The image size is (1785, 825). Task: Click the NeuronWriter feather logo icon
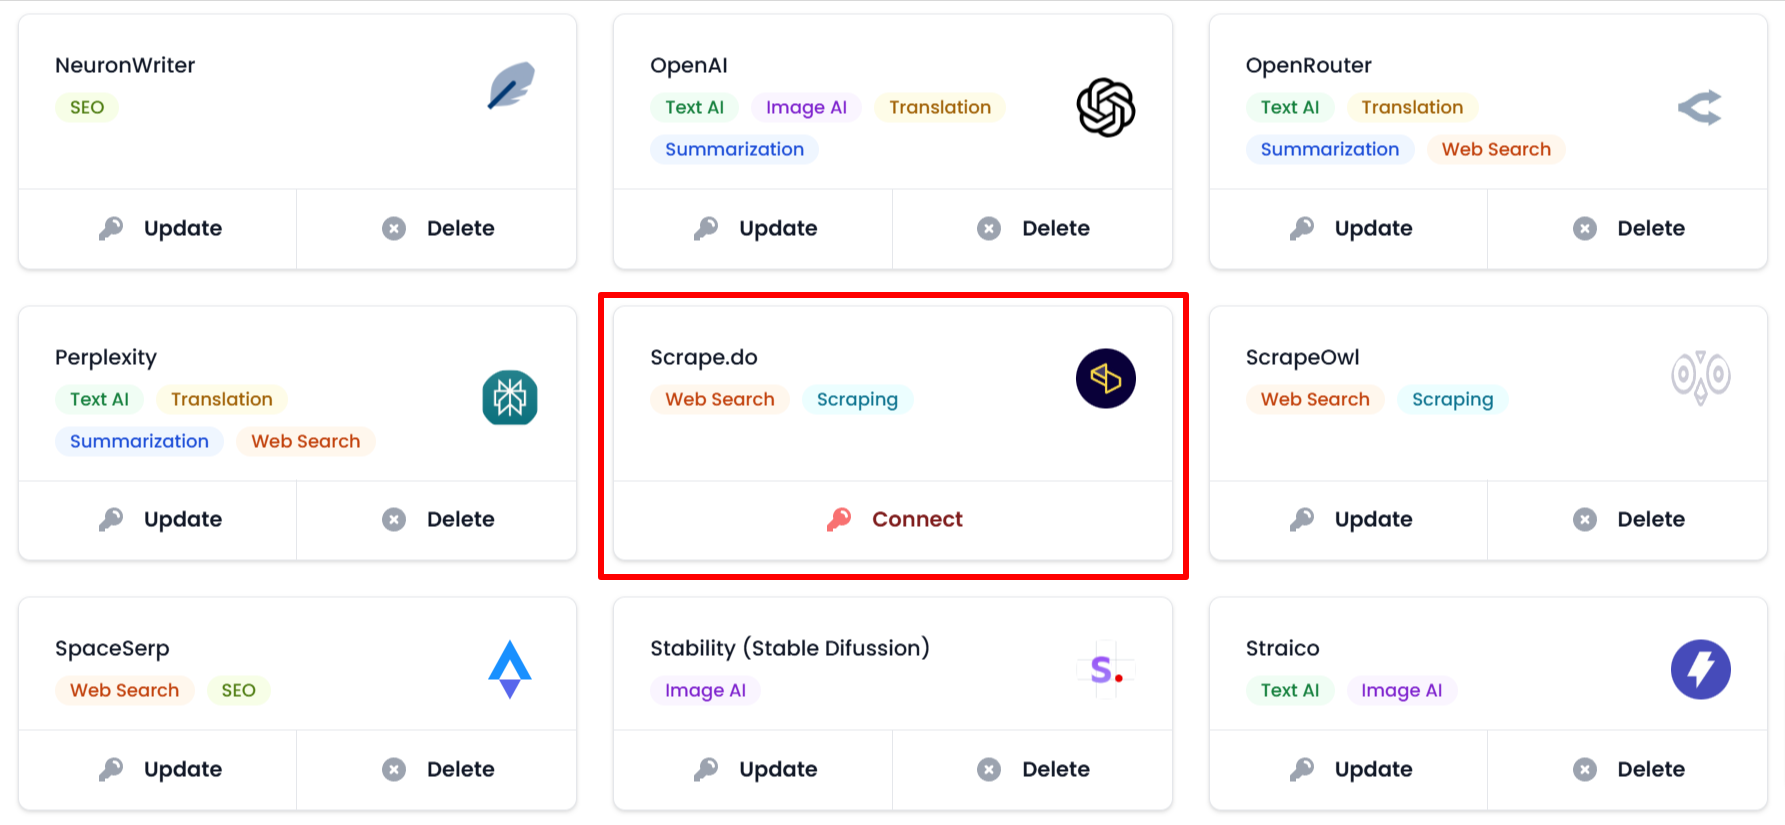[x=511, y=86]
